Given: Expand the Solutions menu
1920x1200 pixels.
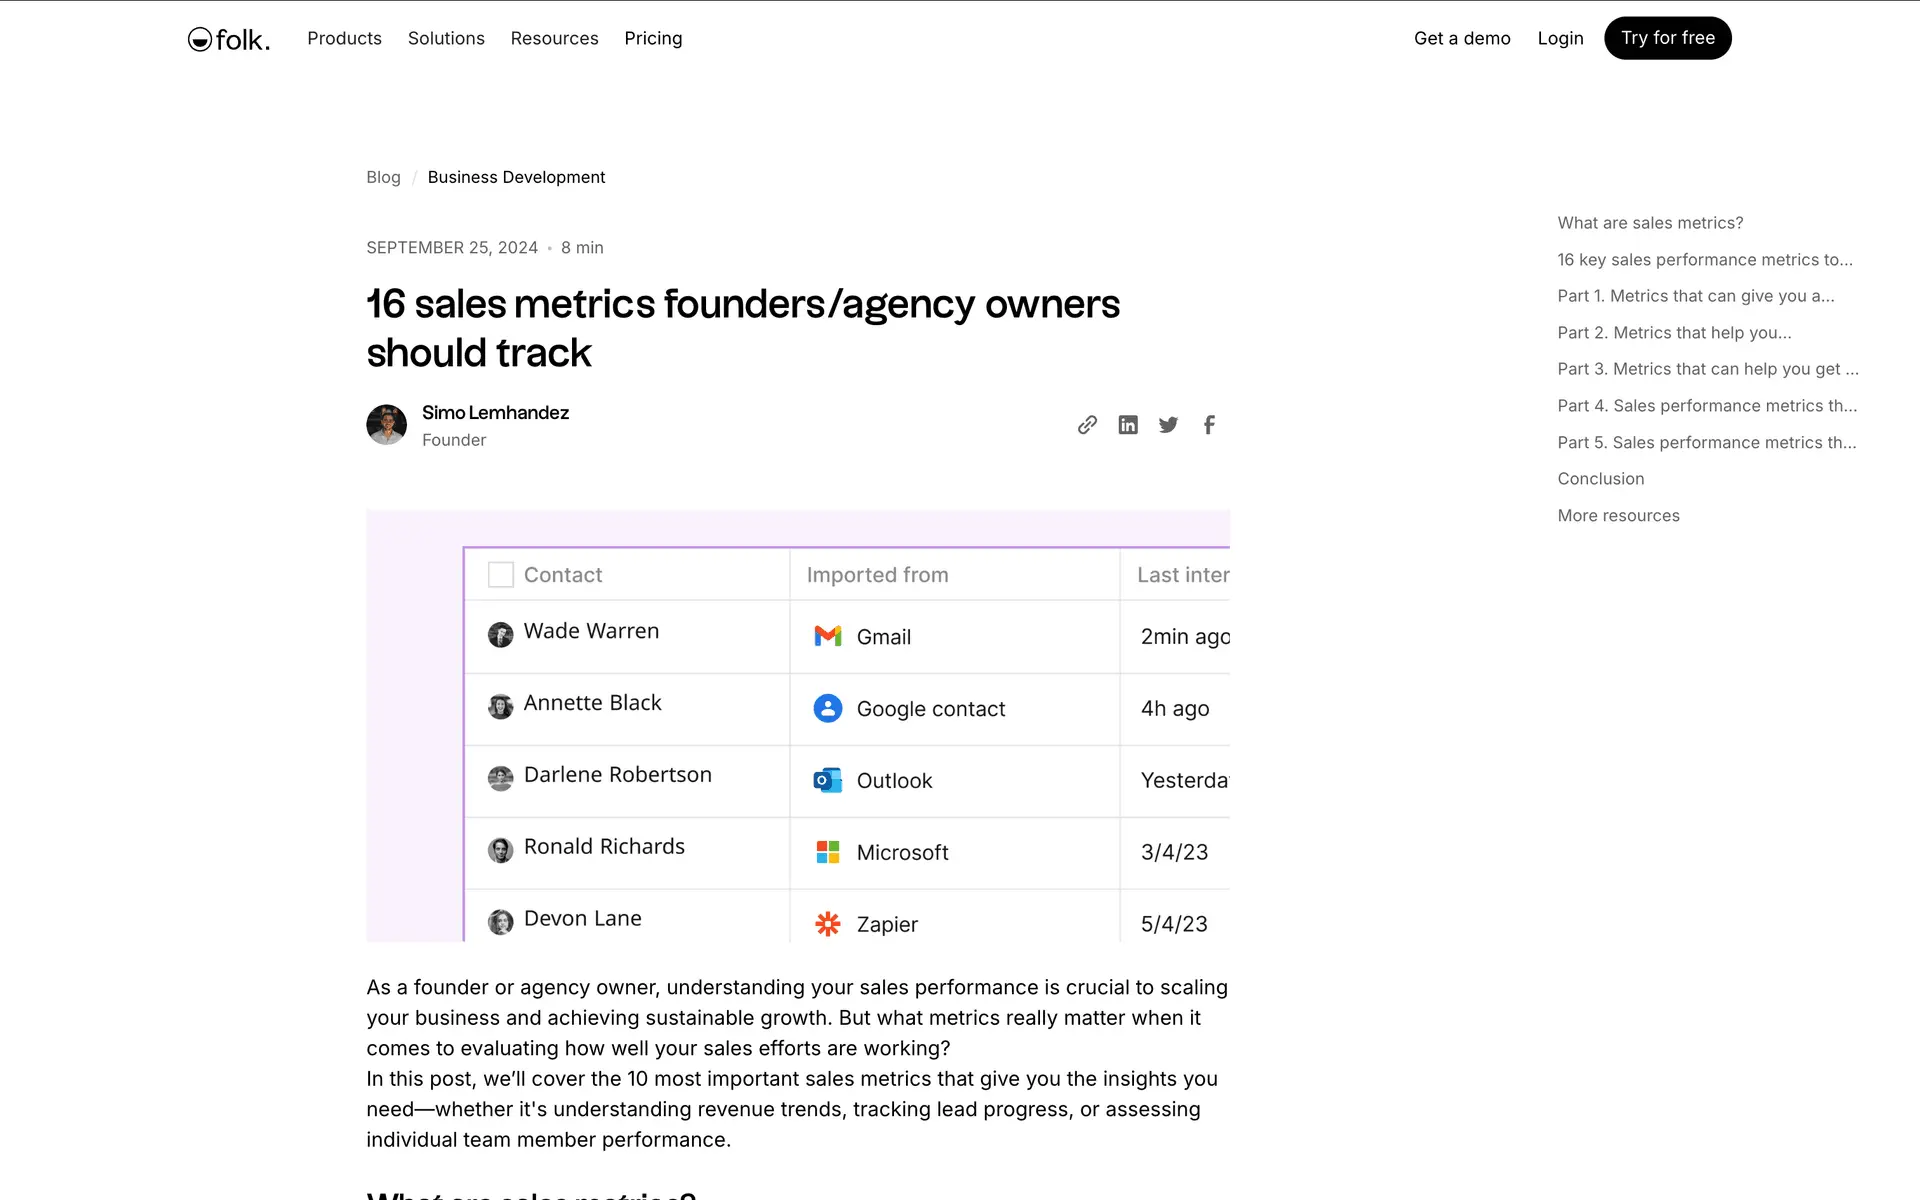Looking at the screenshot, I should (x=446, y=38).
